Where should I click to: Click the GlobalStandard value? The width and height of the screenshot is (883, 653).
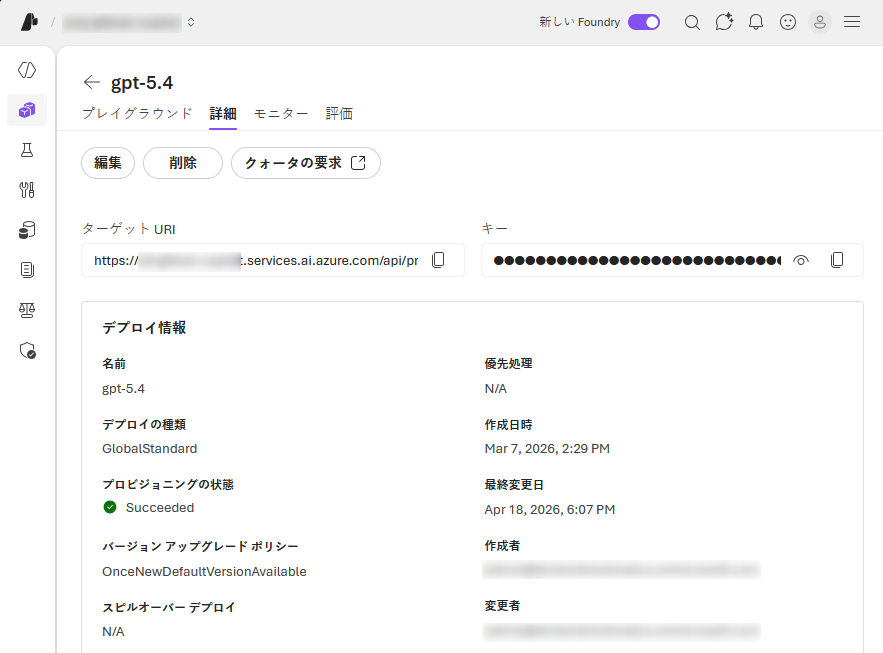150,449
